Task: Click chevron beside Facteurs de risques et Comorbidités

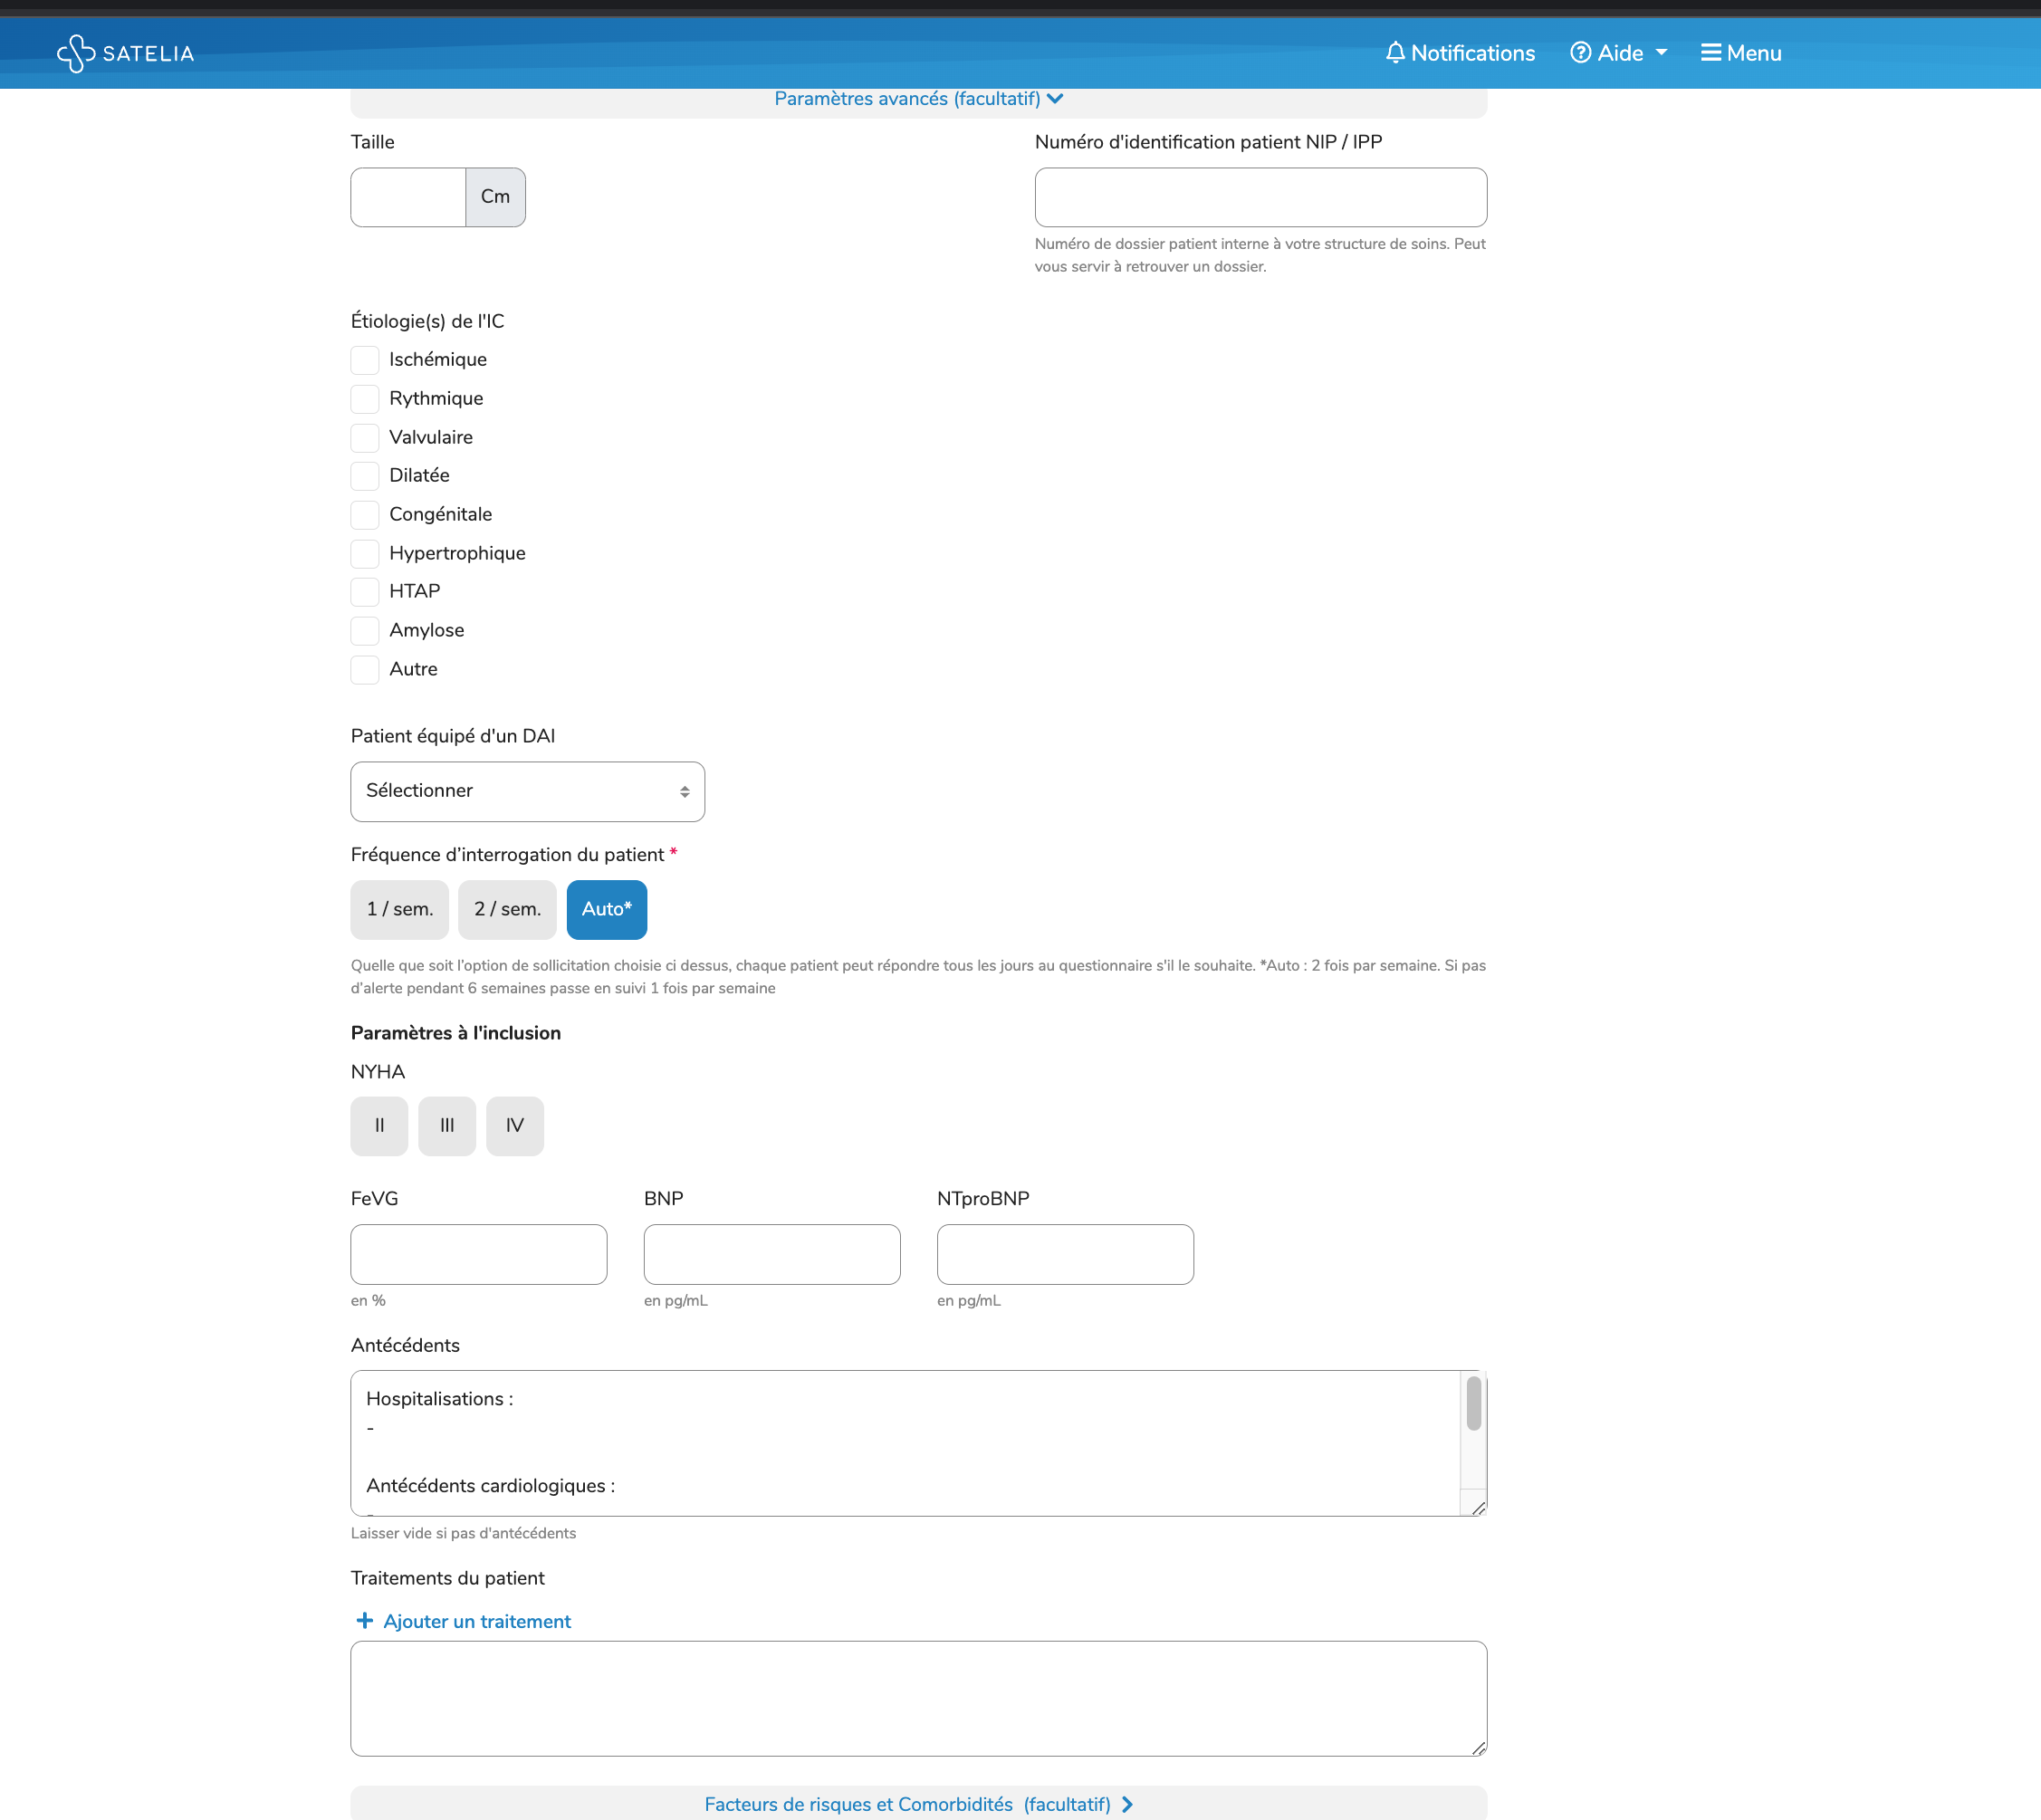Action: pyautogui.click(x=1128, y=1804)
